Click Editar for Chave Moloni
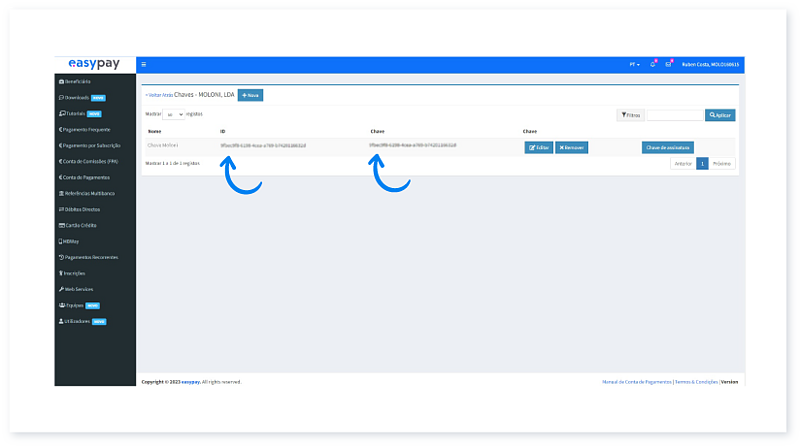 point(539,147)
